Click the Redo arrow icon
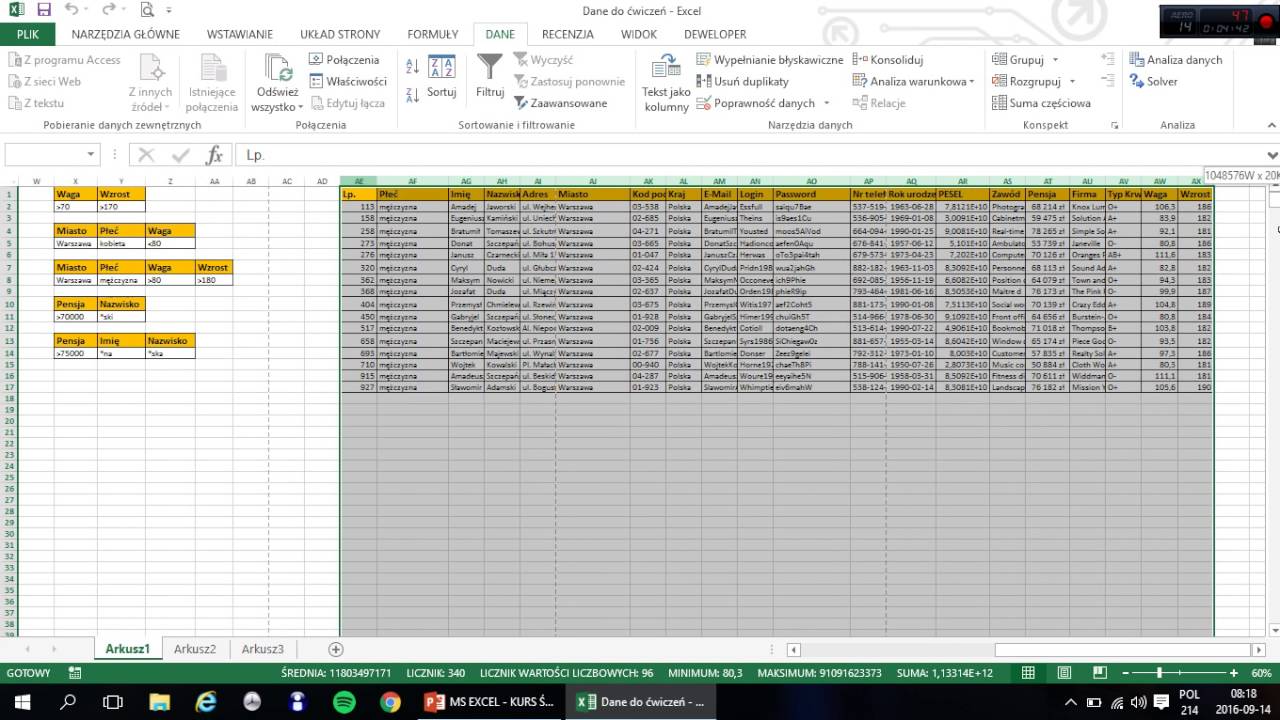Viewport: 1280px width, 720px height. click(x=108, y=10)
